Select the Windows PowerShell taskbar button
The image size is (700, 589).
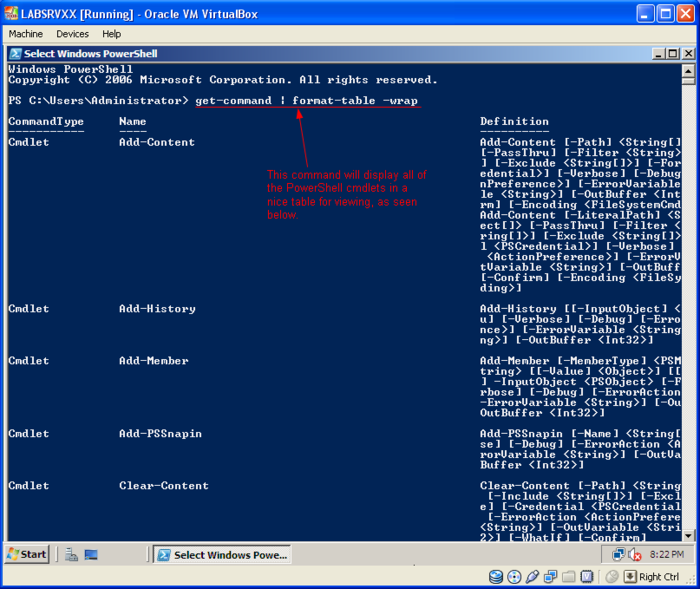click(222, 555)
